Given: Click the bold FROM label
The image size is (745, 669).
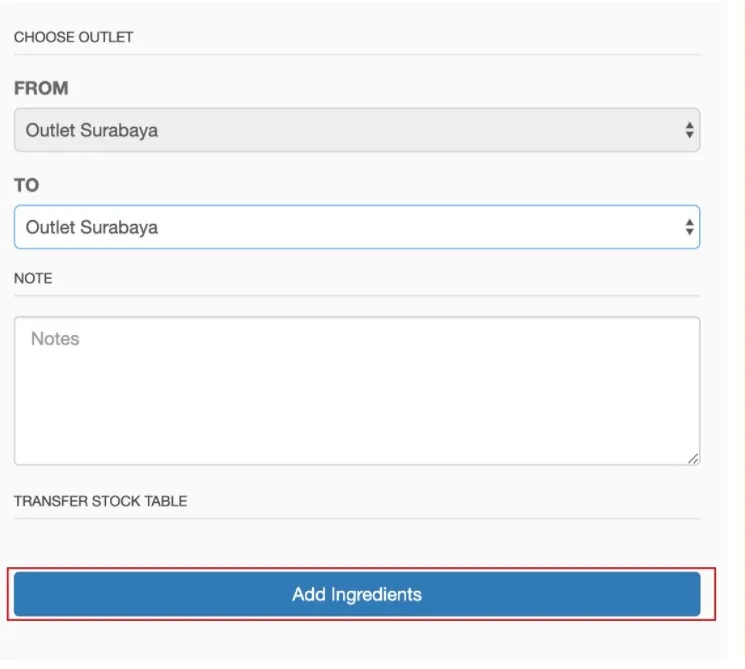Looking at the screenshot, I should click(41, 88).
